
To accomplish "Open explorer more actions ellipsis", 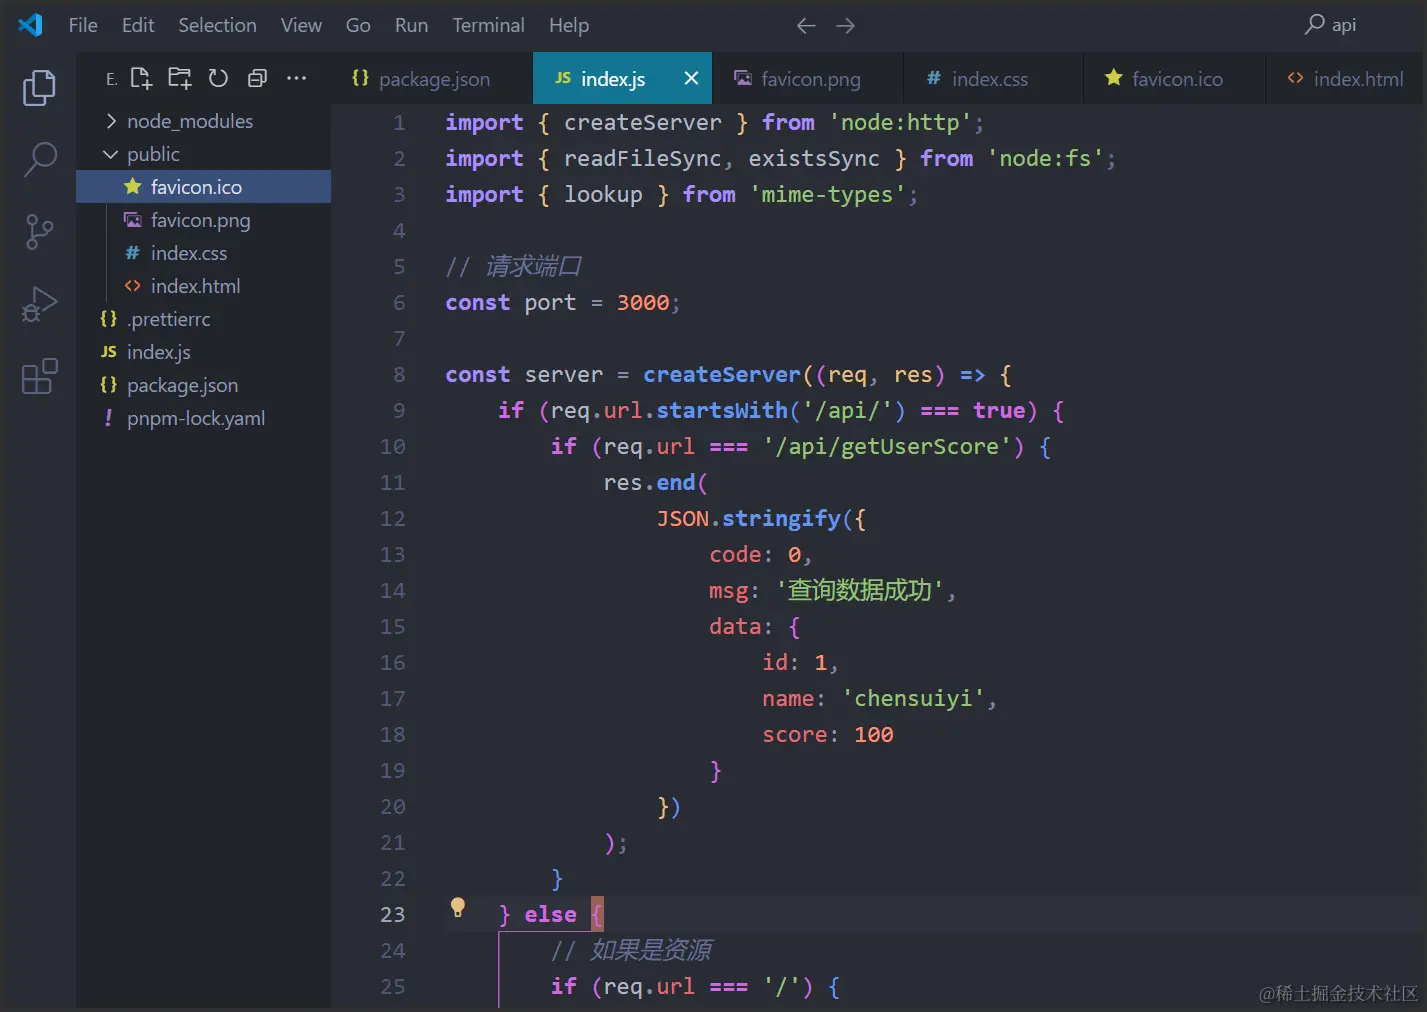I will pyautogui.click(x=296, y=78).
